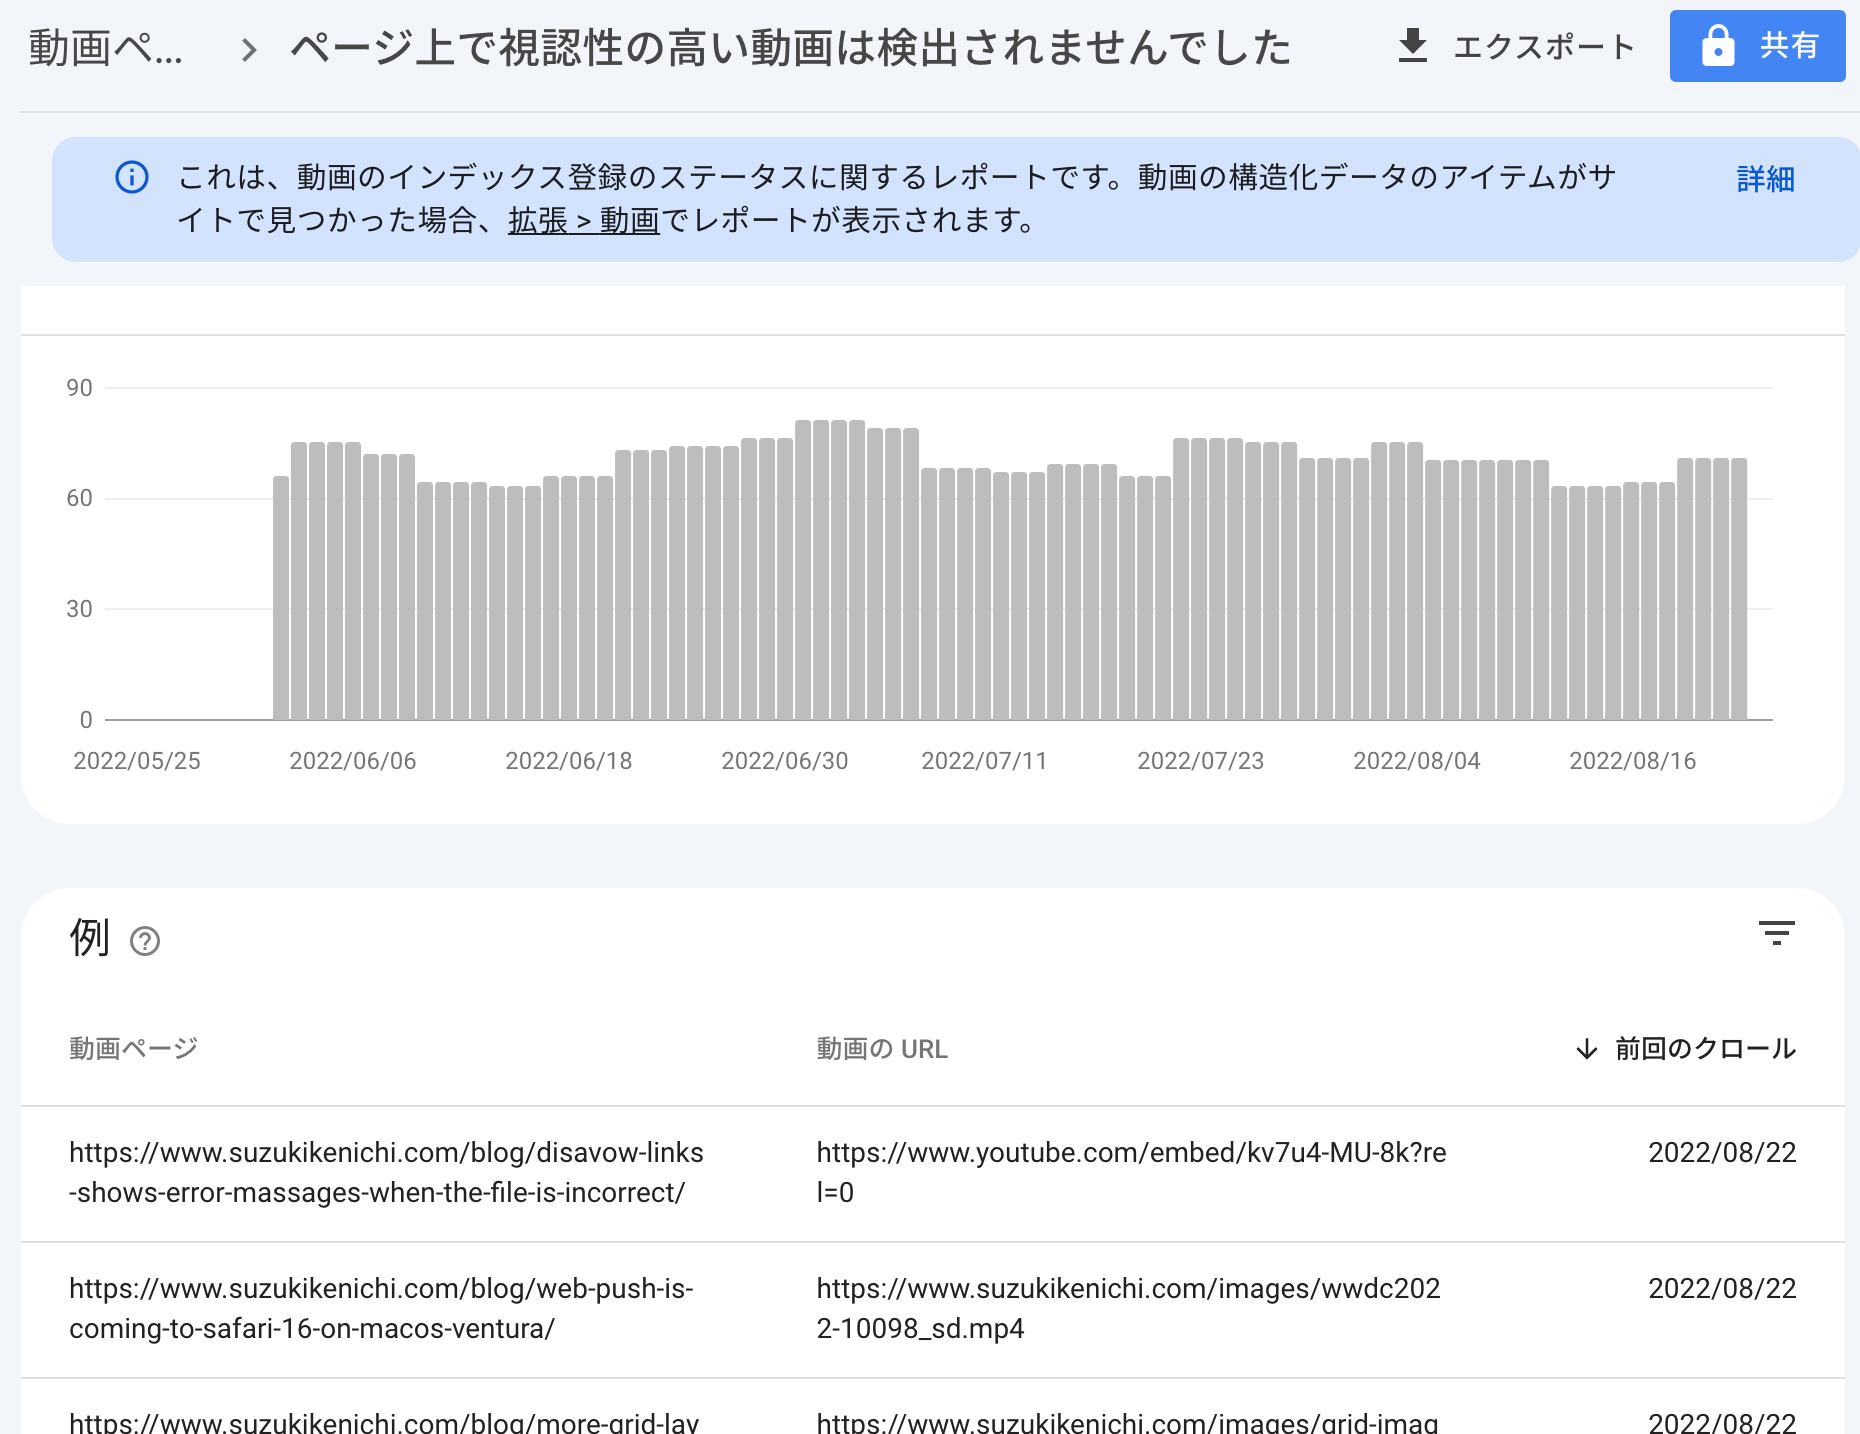Image resolution: width=1860 pixels, height=1434 pixels.
Task: Click 2022/08/22 date in disavow-links row
Action: 1722,1153
